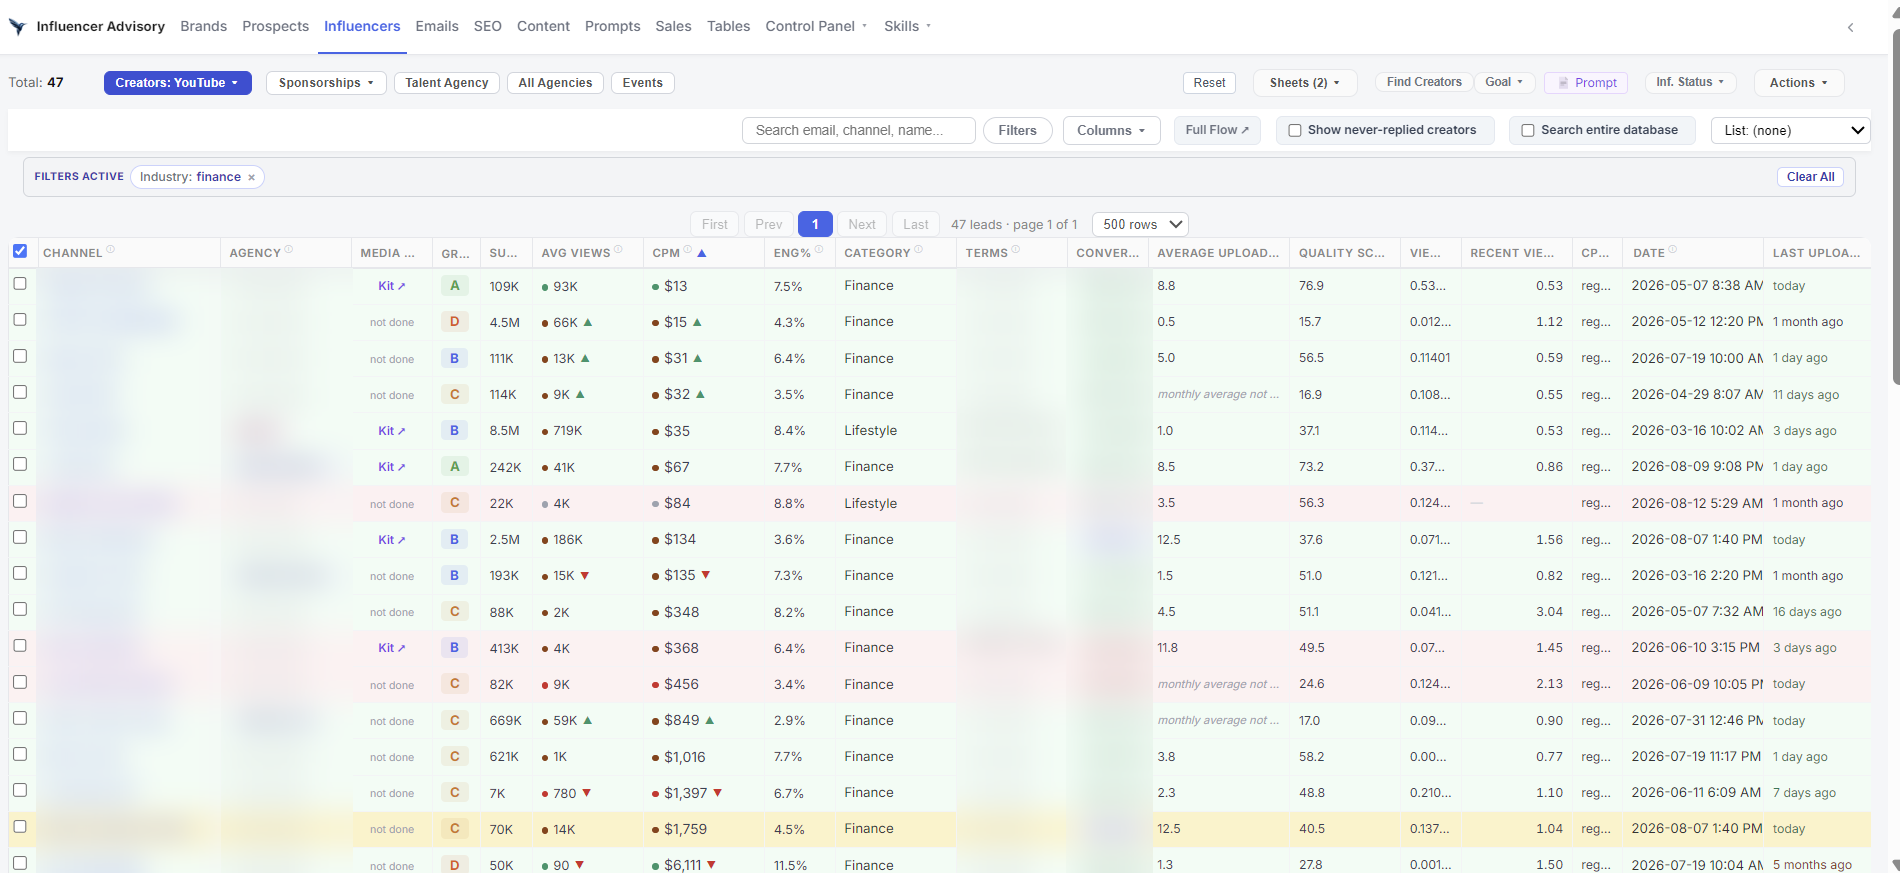Viewport: 1900px width, 873px height.
Task: Click grade B badge in the 413K row
Action: (x=455, y=648)
